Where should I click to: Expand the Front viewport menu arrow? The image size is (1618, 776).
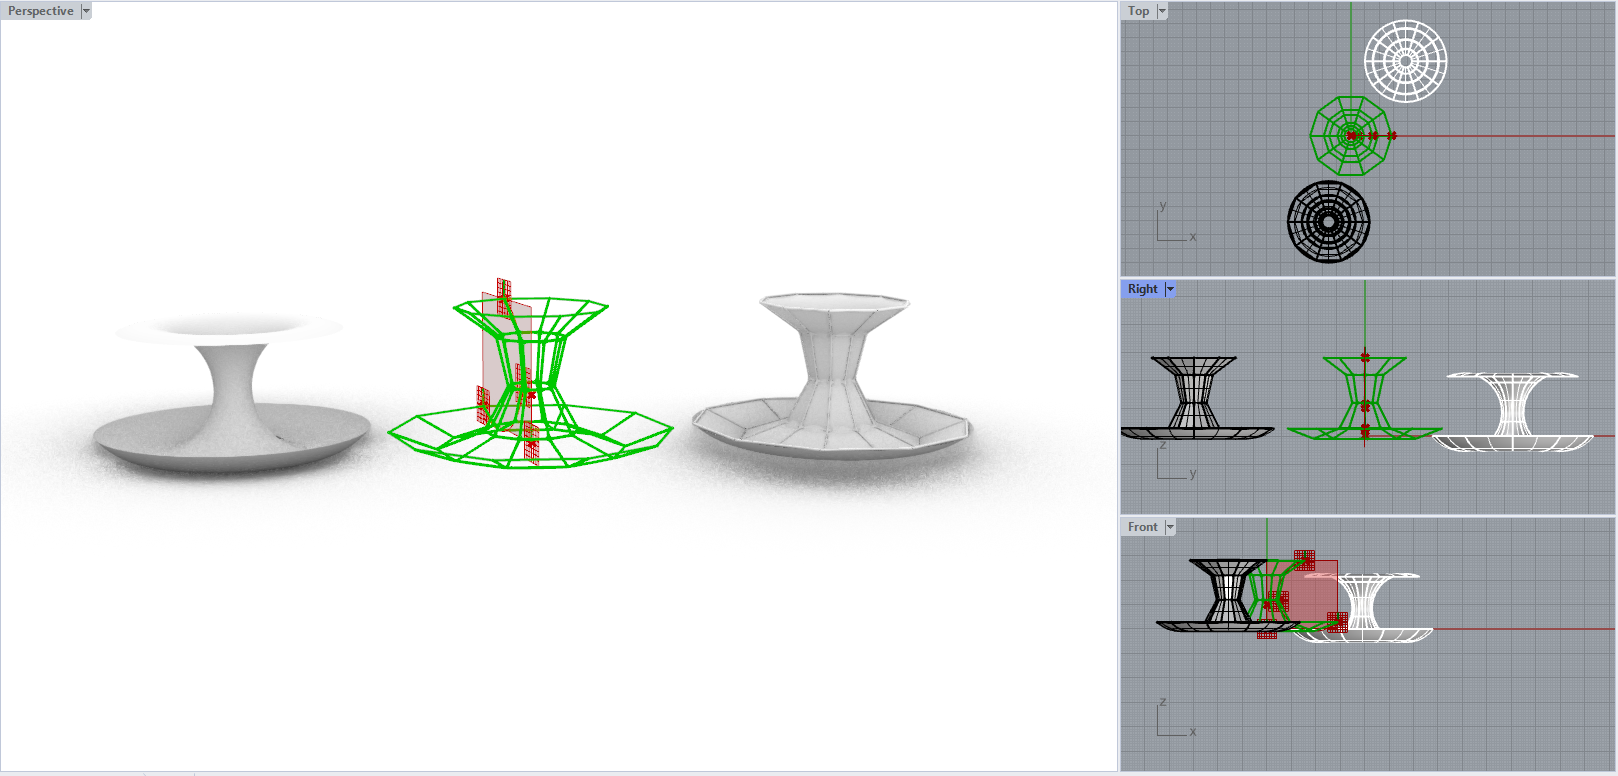[x=1170, y=527]
